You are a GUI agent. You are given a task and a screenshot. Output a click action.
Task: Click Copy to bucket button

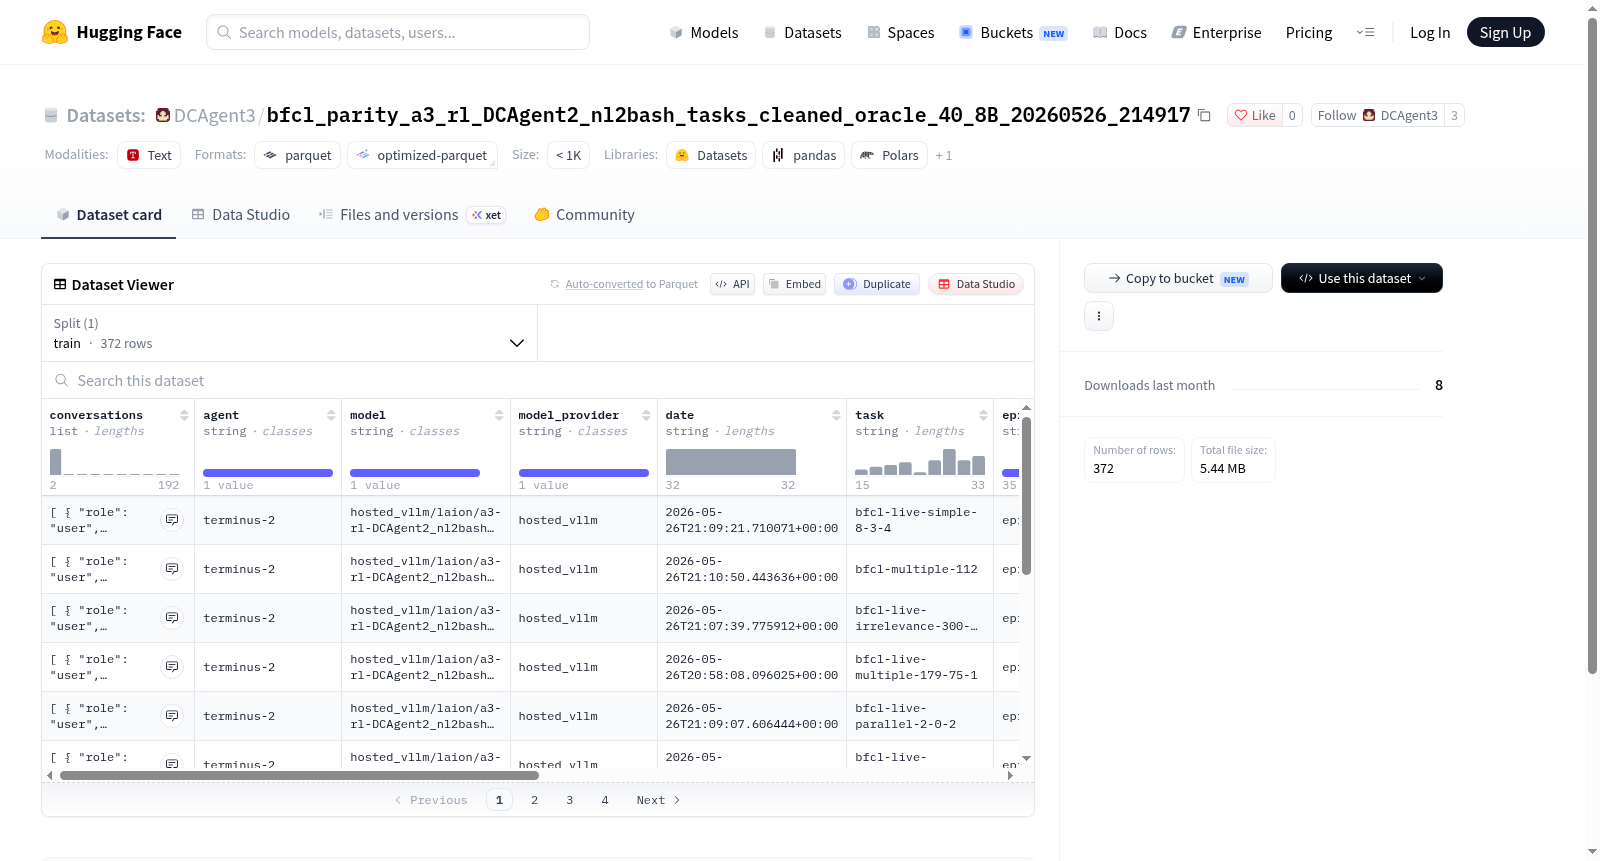tap(1178, 278)
